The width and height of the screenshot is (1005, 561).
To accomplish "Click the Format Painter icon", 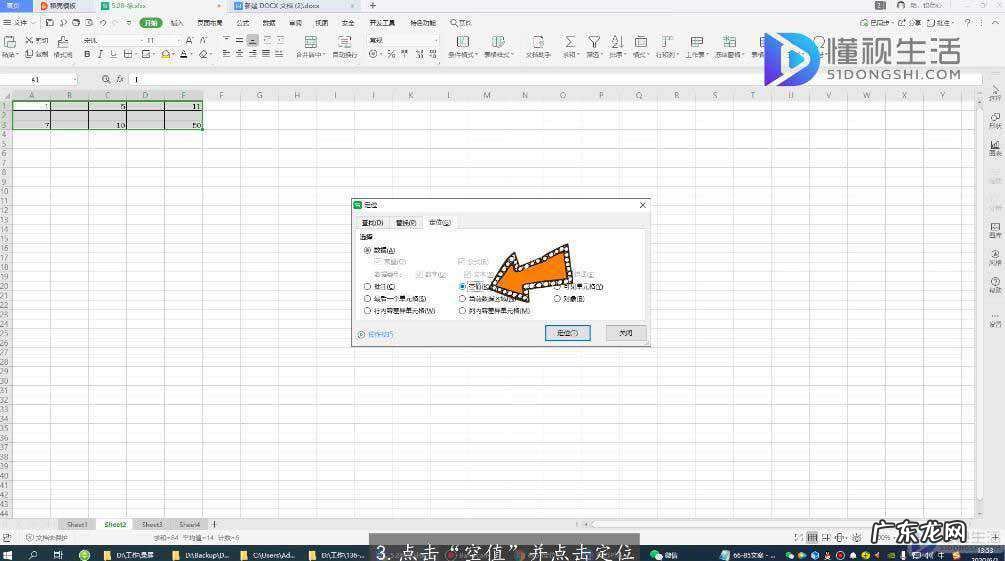I will pos(63,42).
